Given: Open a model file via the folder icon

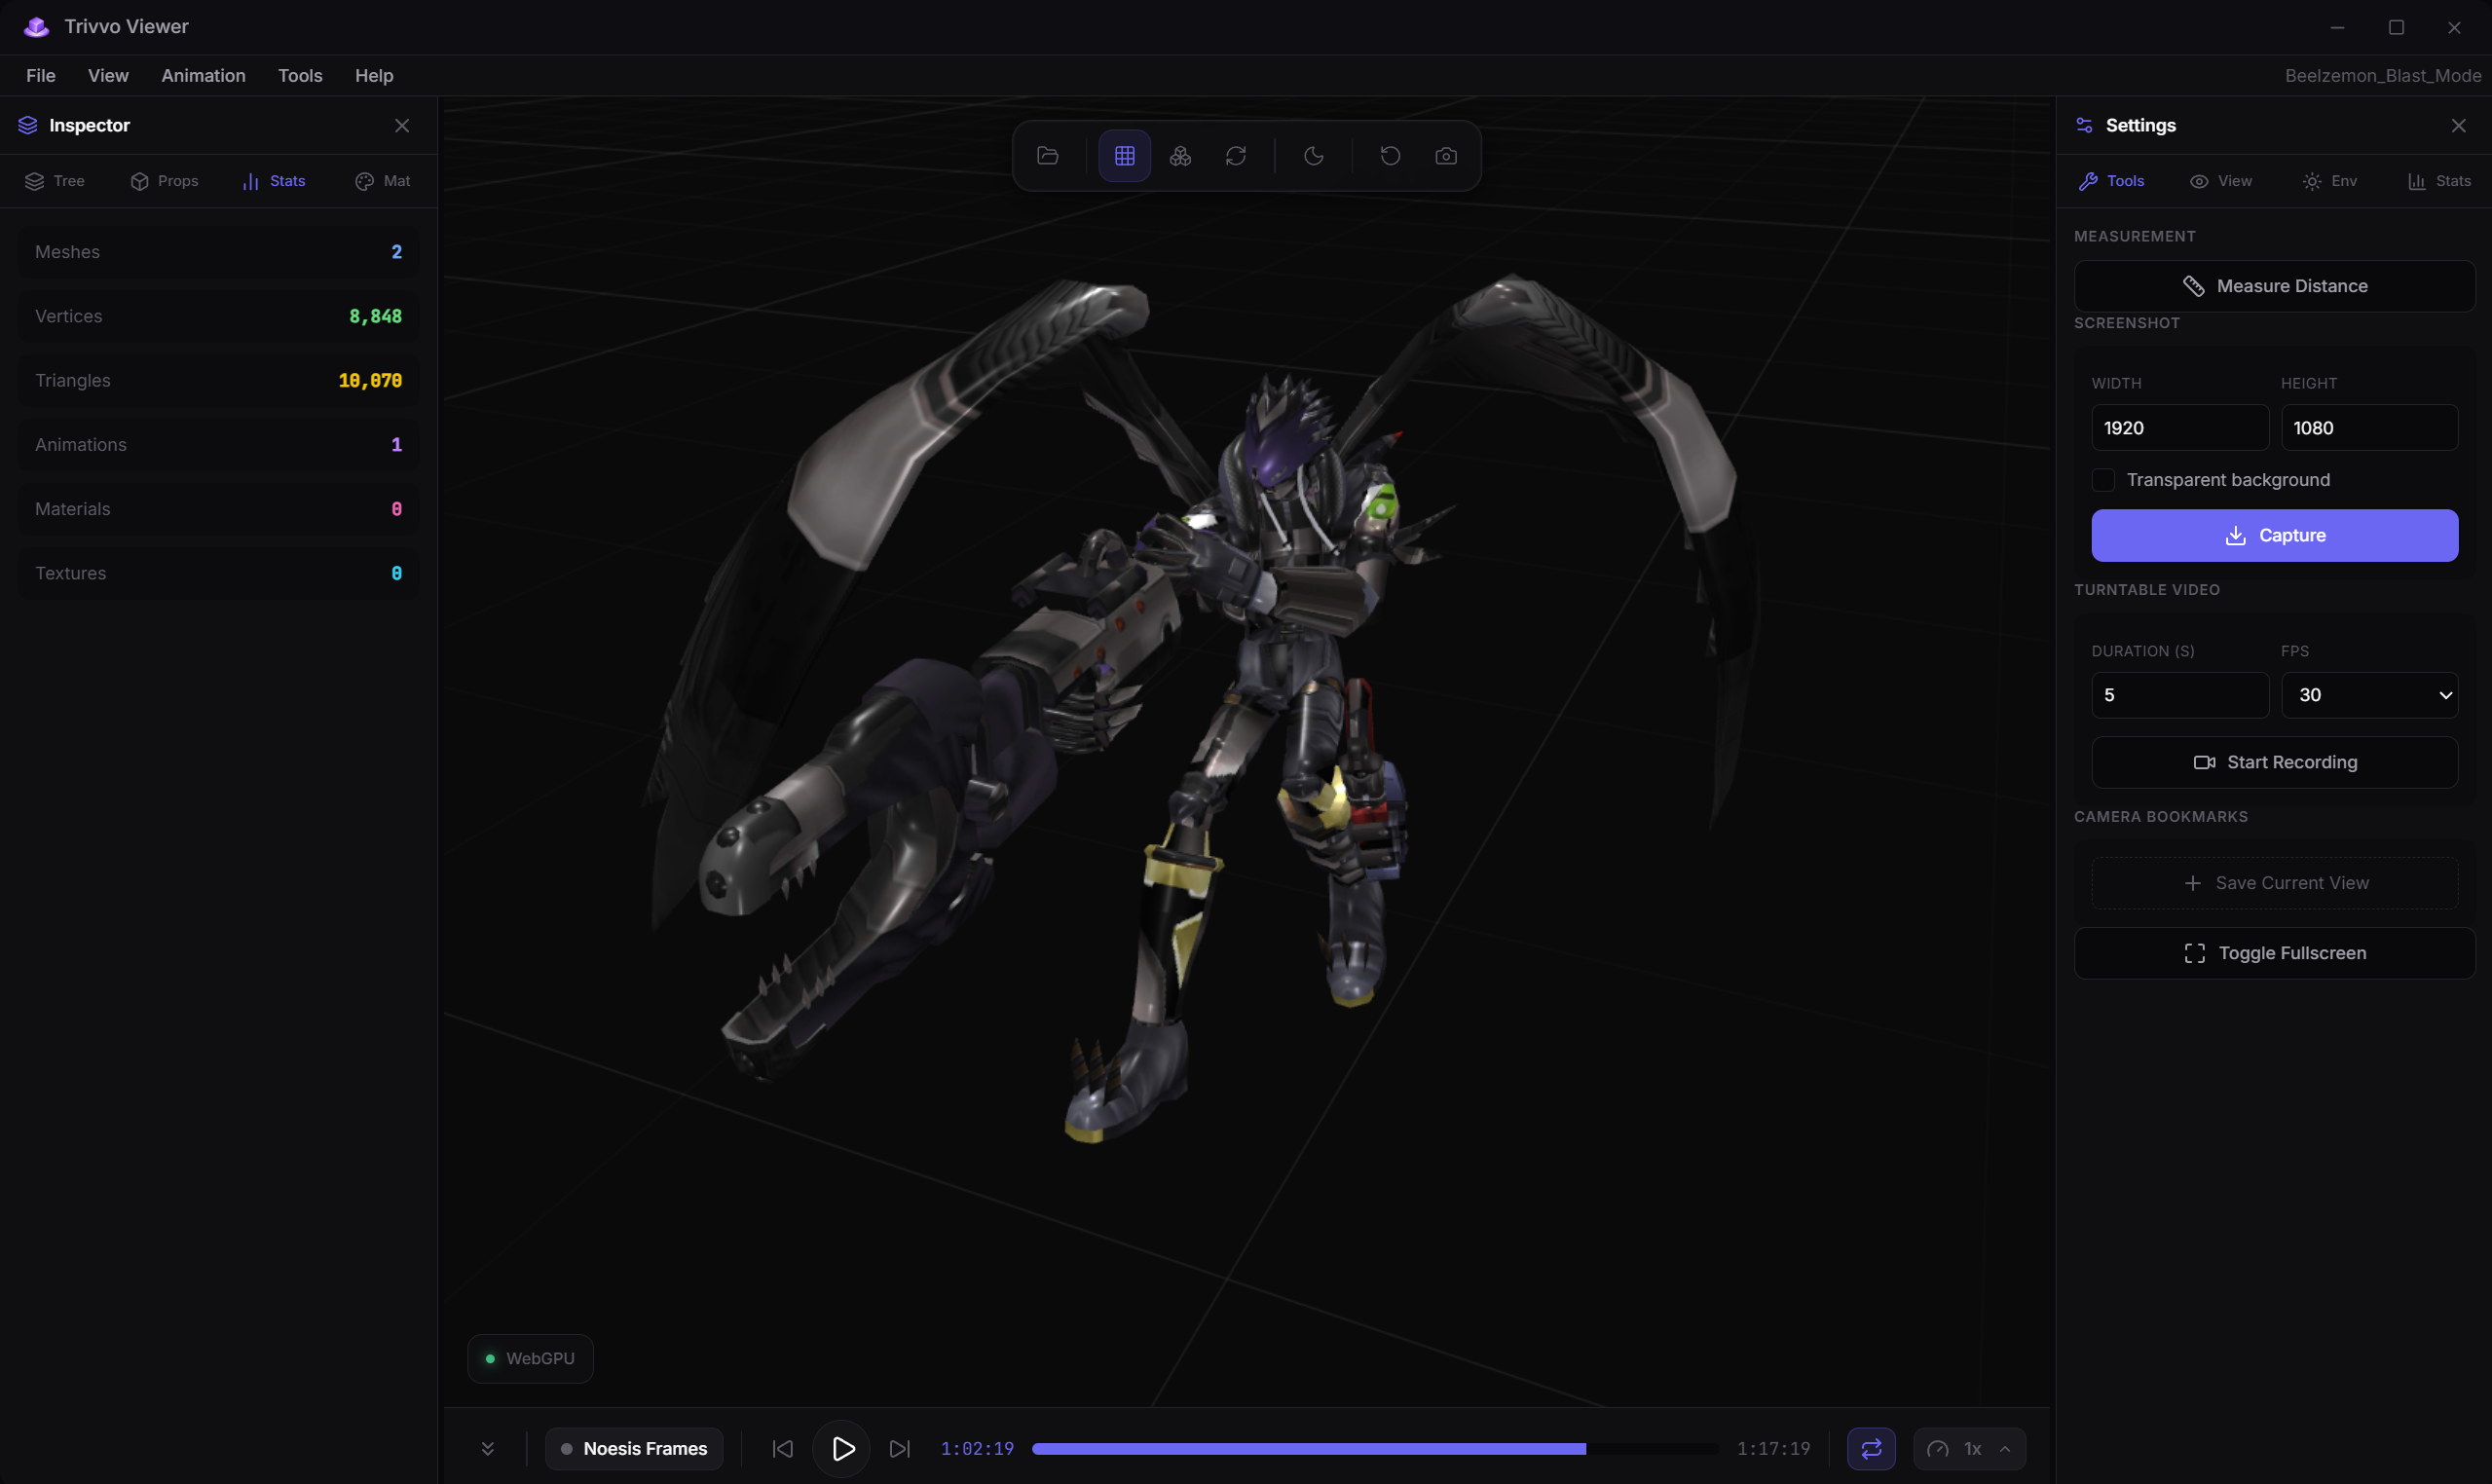Looking at the screenshot, I should coord(1047,156).
